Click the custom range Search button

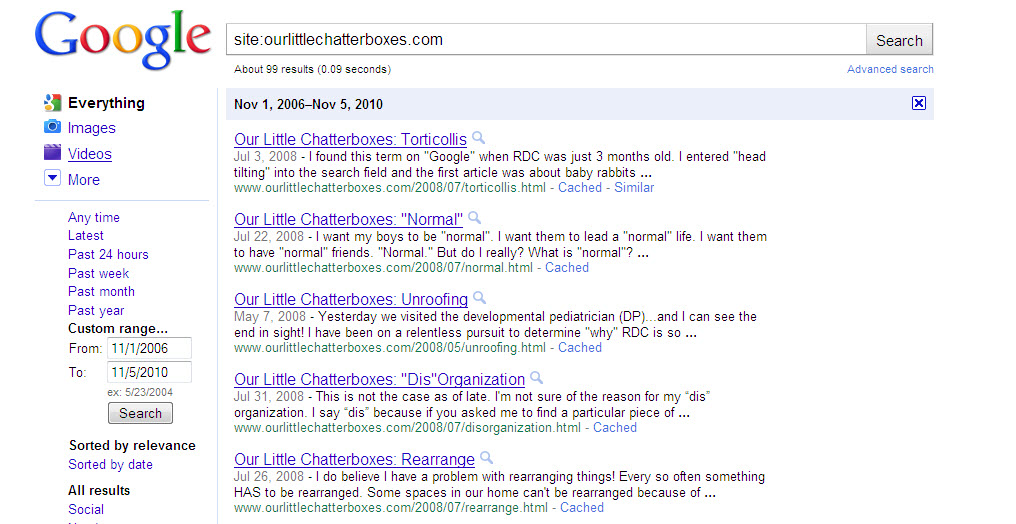coord(140,413)
